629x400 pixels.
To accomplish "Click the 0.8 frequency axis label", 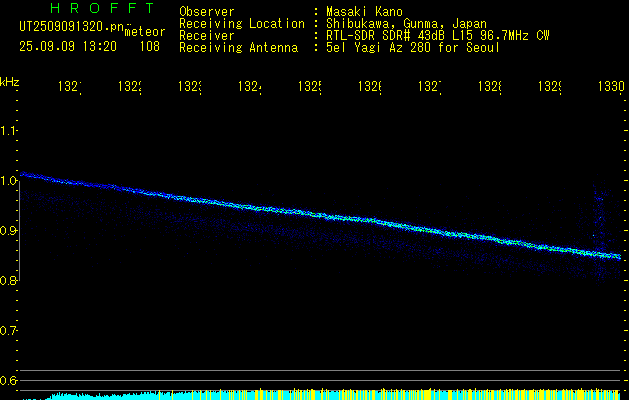I will 9,281.
